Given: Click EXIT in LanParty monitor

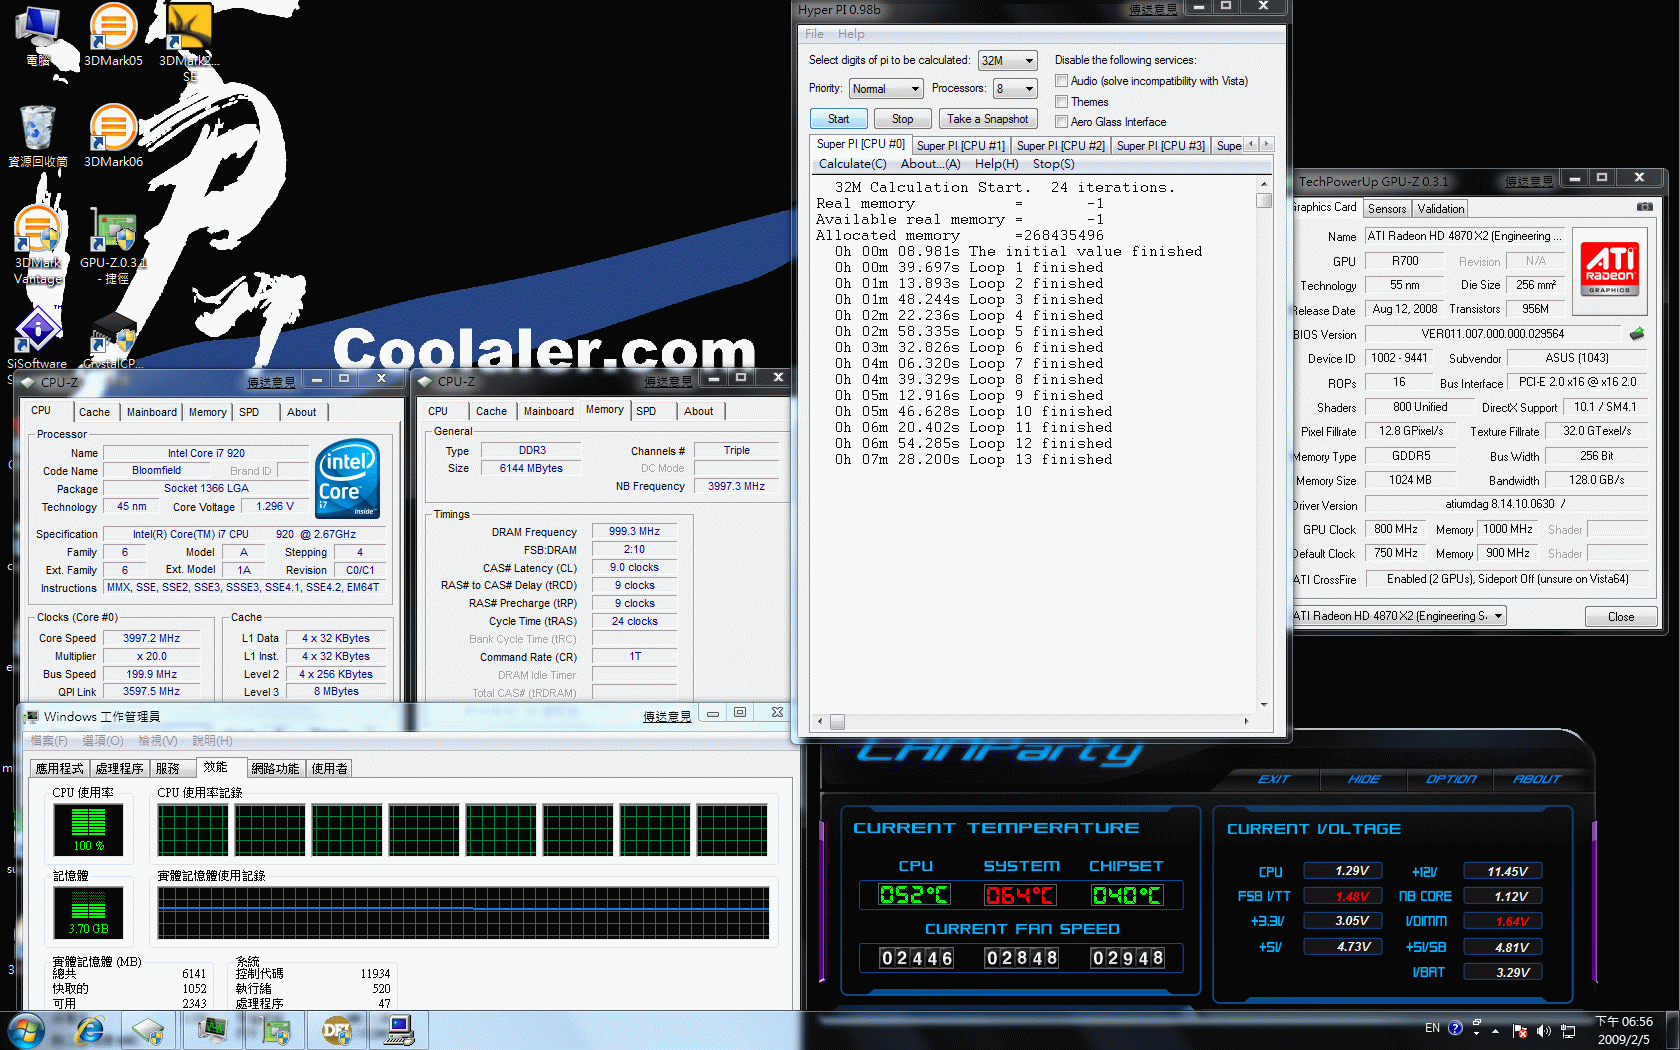Looking at the screenshot, I should (x=1273, y=779).
